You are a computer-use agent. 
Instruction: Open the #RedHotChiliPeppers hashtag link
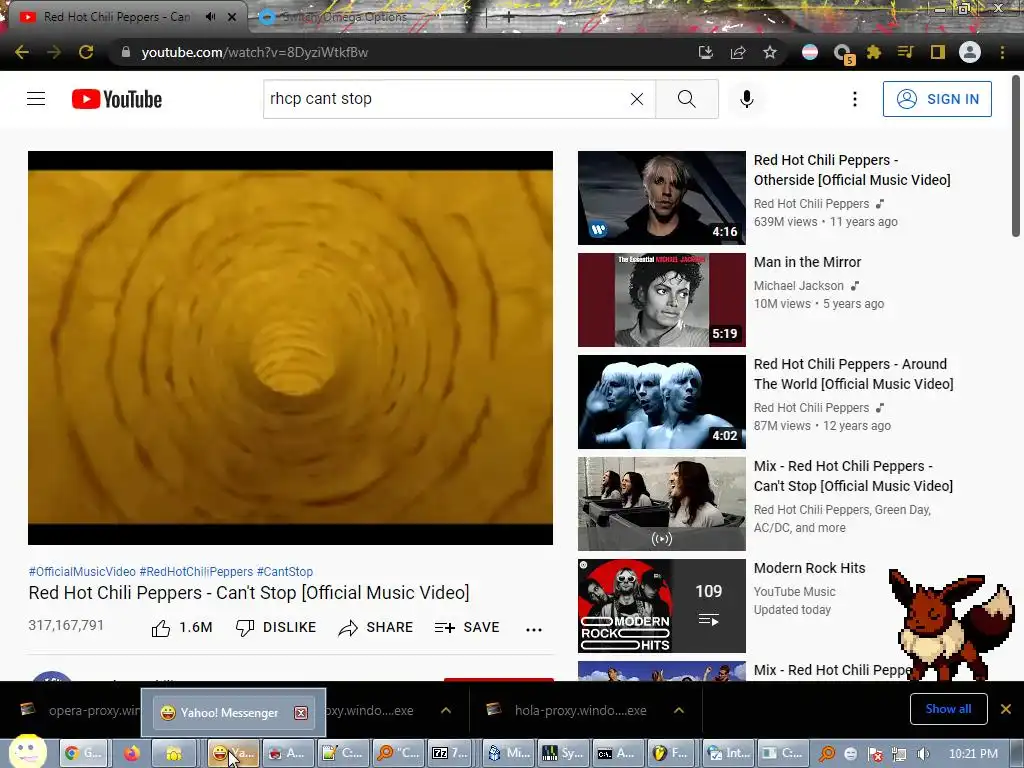click(196, 571)
